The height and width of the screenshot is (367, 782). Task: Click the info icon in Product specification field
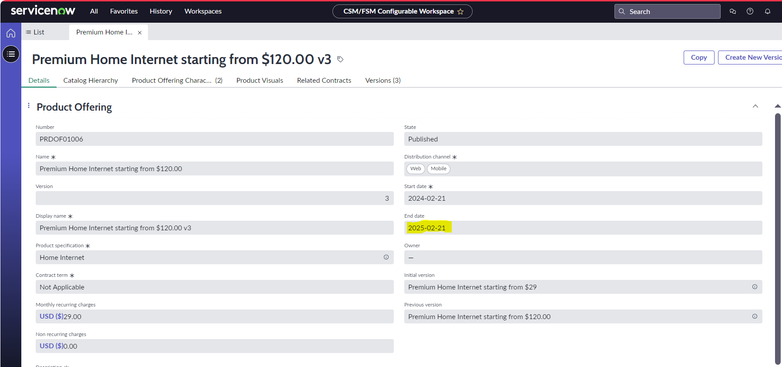386,257
